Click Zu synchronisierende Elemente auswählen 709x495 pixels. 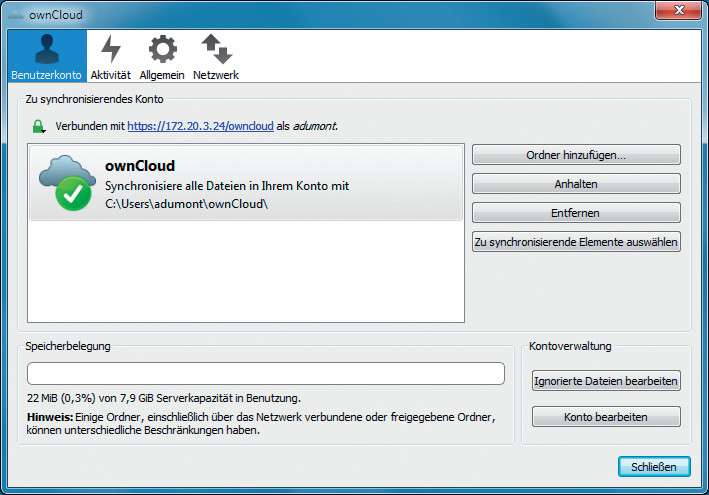576,242
